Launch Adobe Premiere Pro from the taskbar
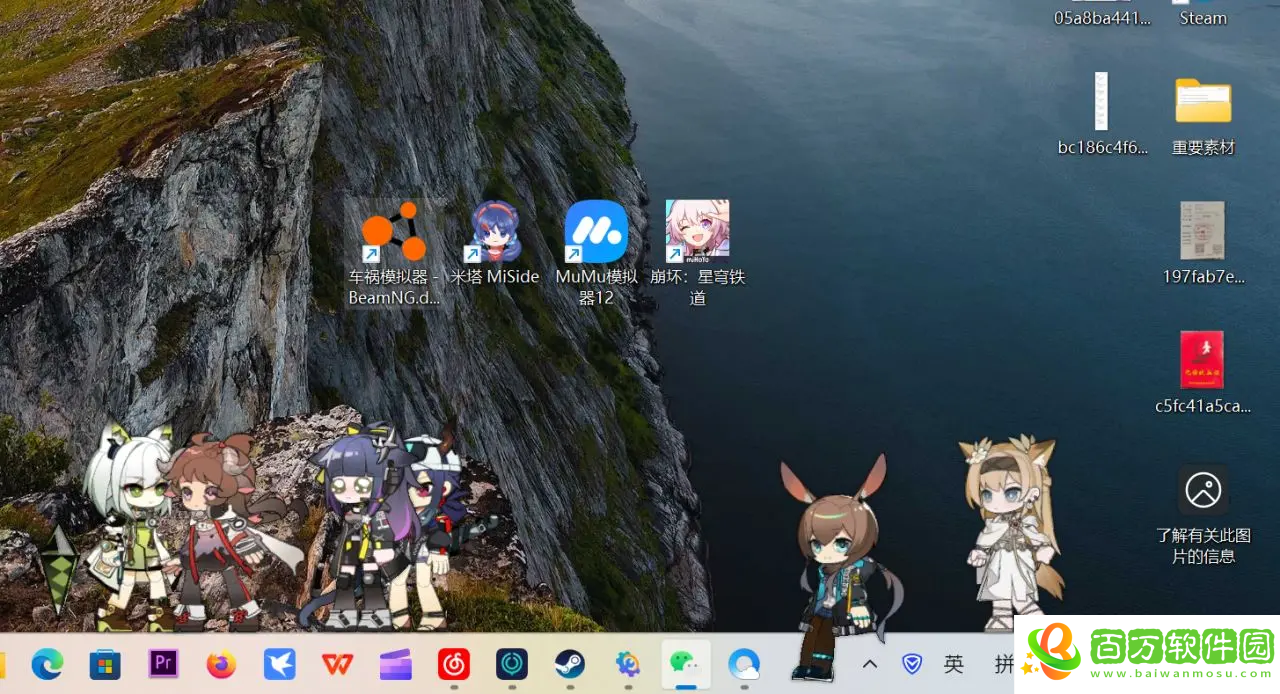The width and height of the screenshot is (1280, 694). (x=163, y=663)
